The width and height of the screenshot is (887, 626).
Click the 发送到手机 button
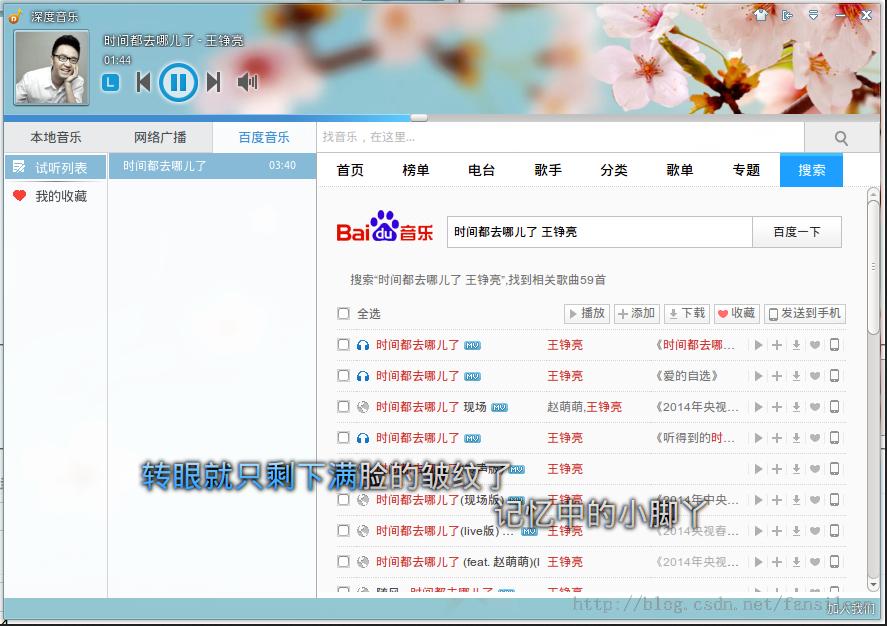point(805,313)
